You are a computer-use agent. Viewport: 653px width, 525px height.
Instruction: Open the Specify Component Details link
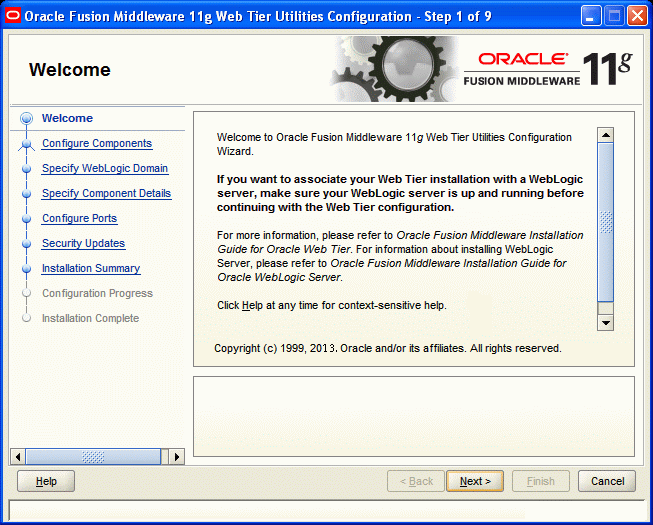coord(107,193)
